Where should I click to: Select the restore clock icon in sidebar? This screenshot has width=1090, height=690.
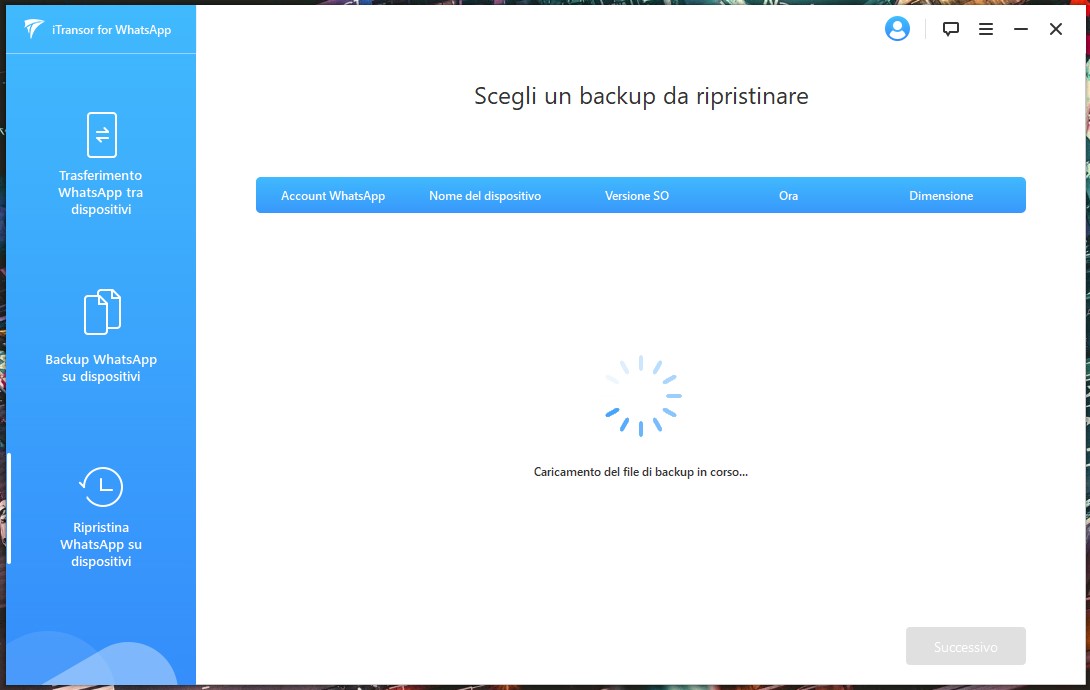(x=101, y=486)
